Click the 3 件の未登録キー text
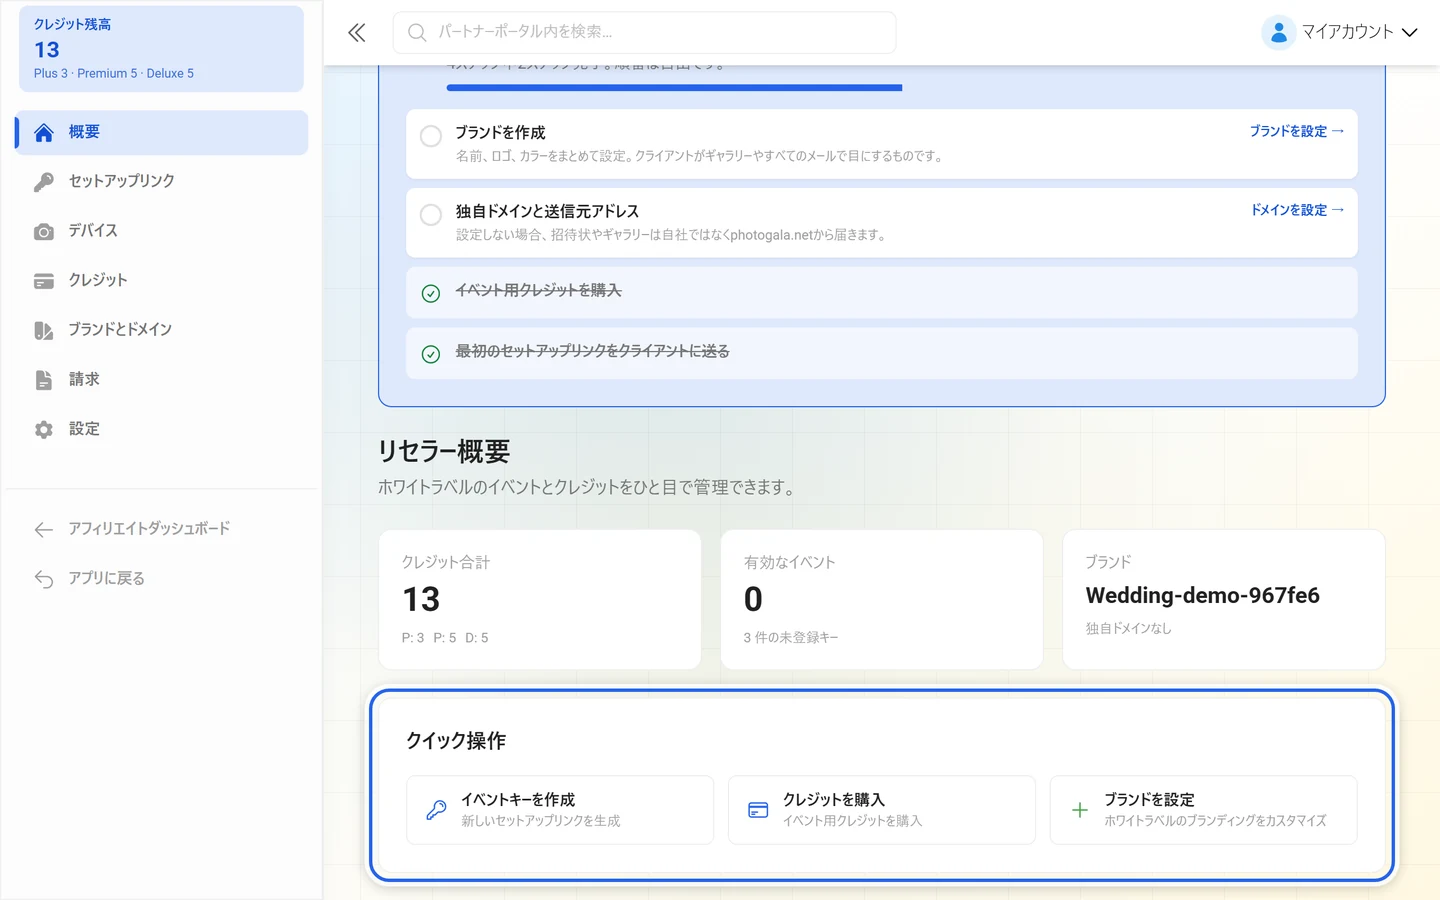 (x=791, y=638)
